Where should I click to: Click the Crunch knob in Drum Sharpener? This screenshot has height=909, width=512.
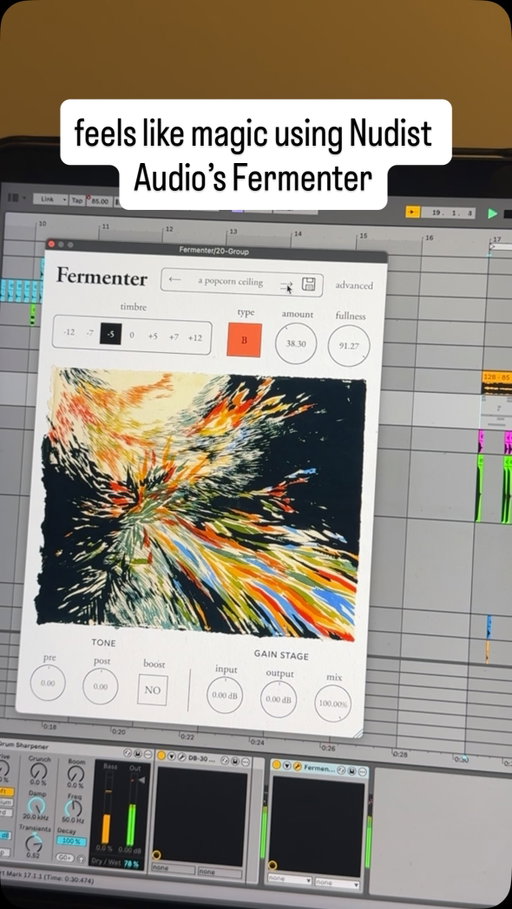pos(38,770)
